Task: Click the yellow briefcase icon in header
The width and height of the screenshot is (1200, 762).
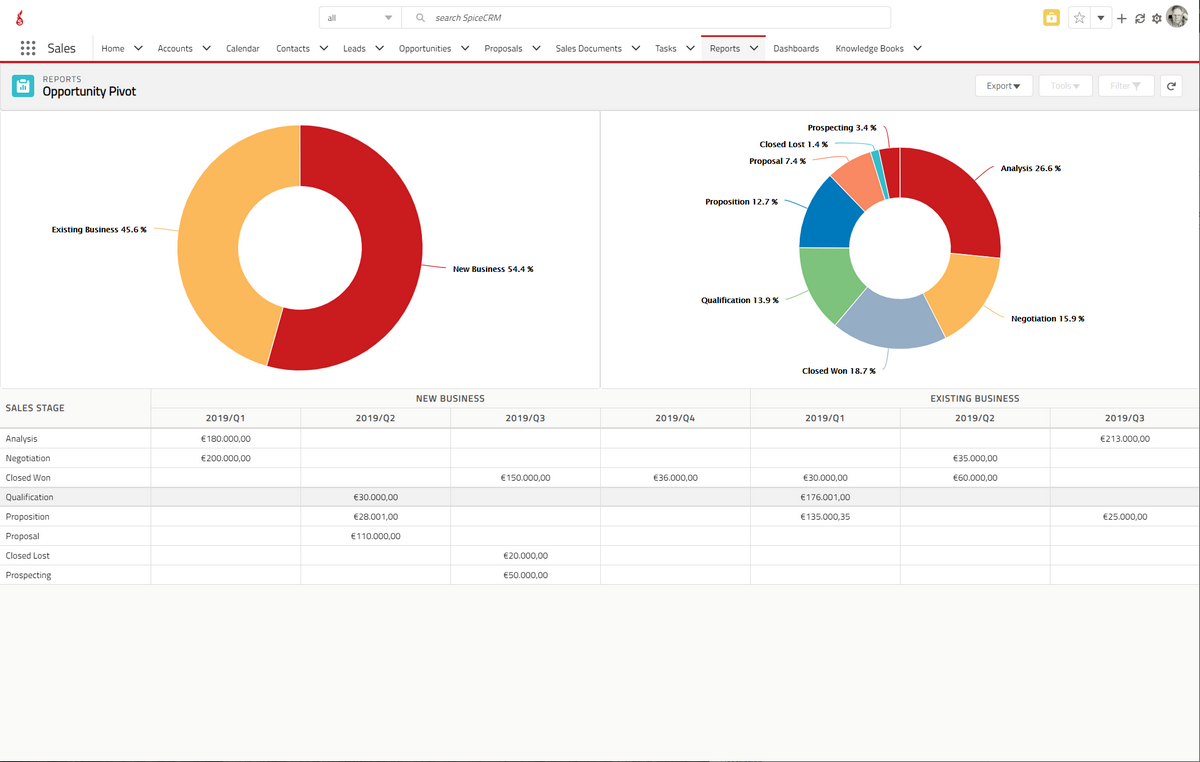Action: [1051, 18]
